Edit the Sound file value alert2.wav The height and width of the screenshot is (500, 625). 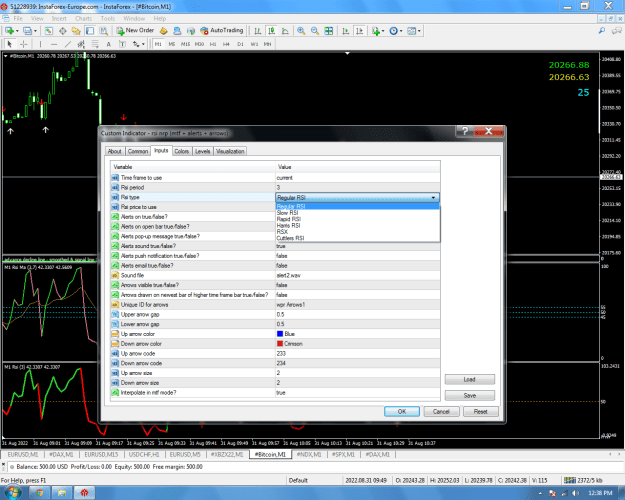[358, 275]
